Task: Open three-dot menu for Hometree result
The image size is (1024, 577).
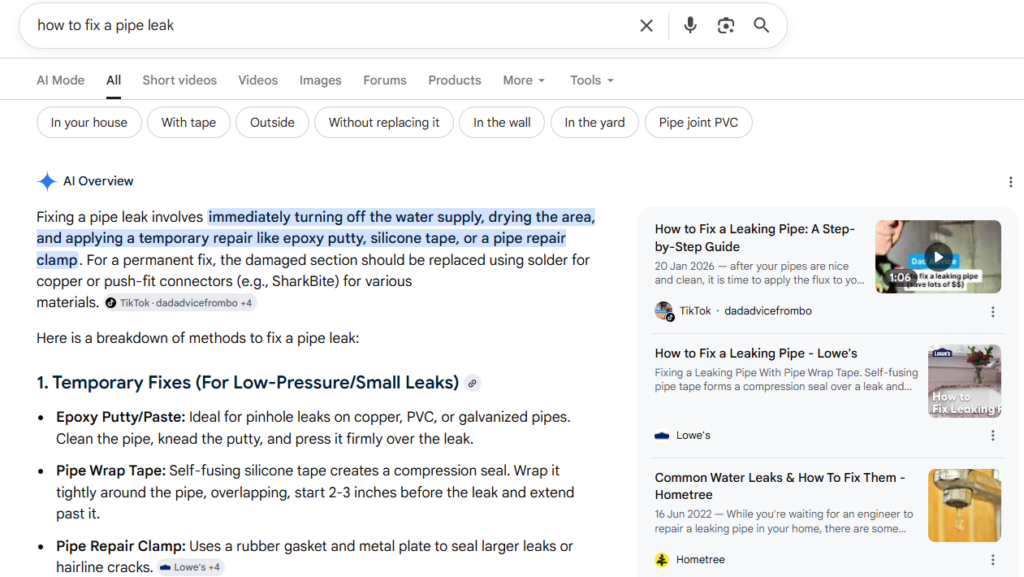Action: 993,560
